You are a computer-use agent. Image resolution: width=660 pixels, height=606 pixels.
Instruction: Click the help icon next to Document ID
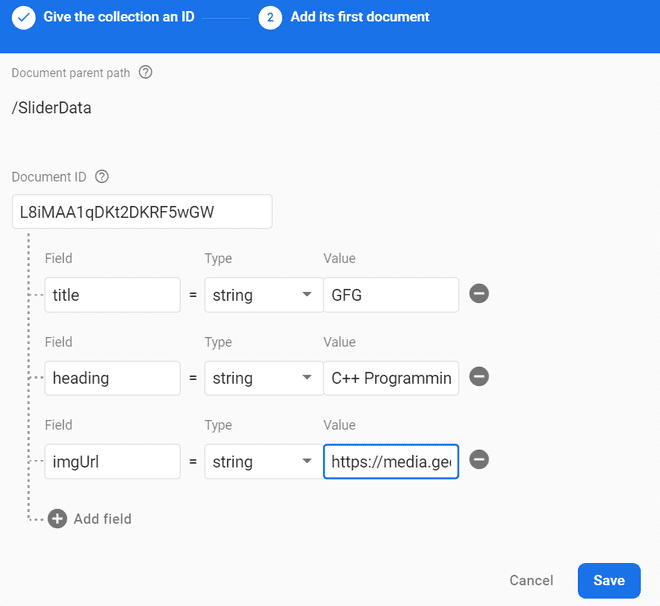(102, 176)
